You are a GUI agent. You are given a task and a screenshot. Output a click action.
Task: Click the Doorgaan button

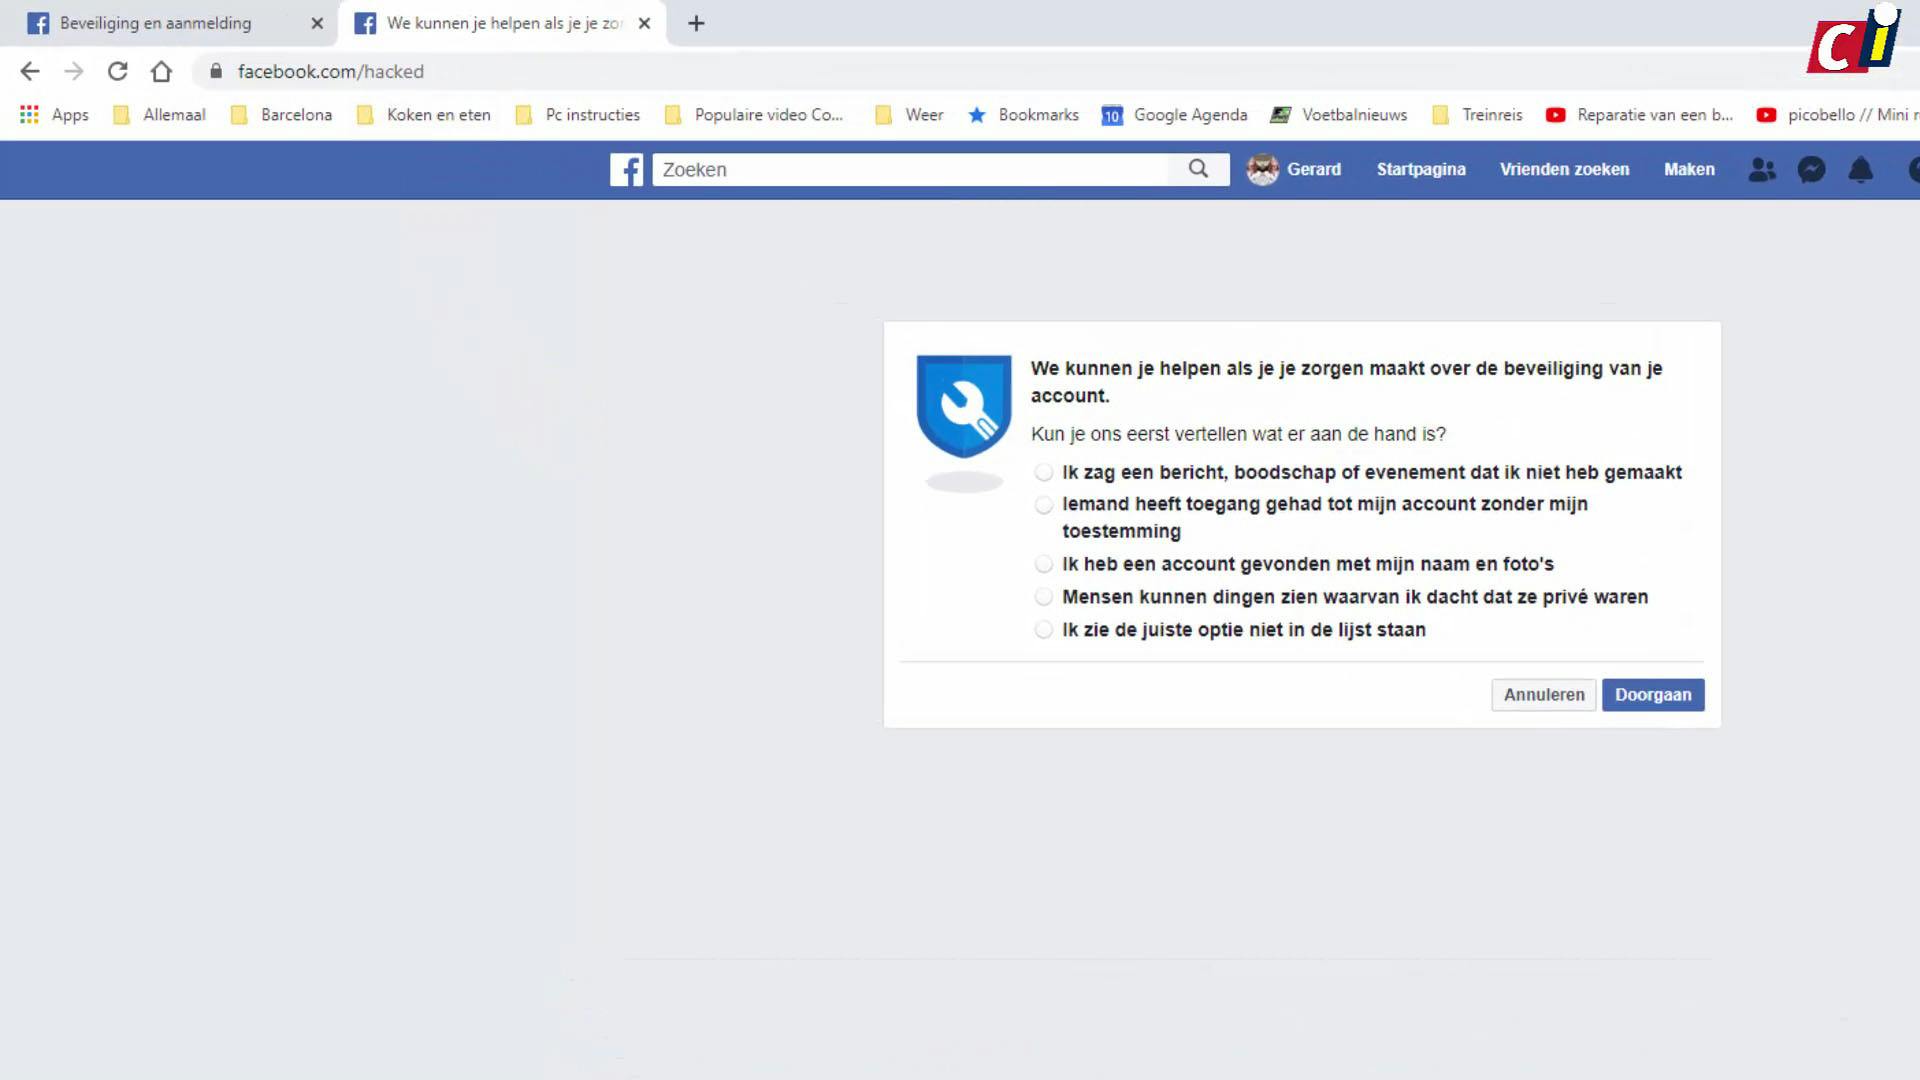(1652, 694)
